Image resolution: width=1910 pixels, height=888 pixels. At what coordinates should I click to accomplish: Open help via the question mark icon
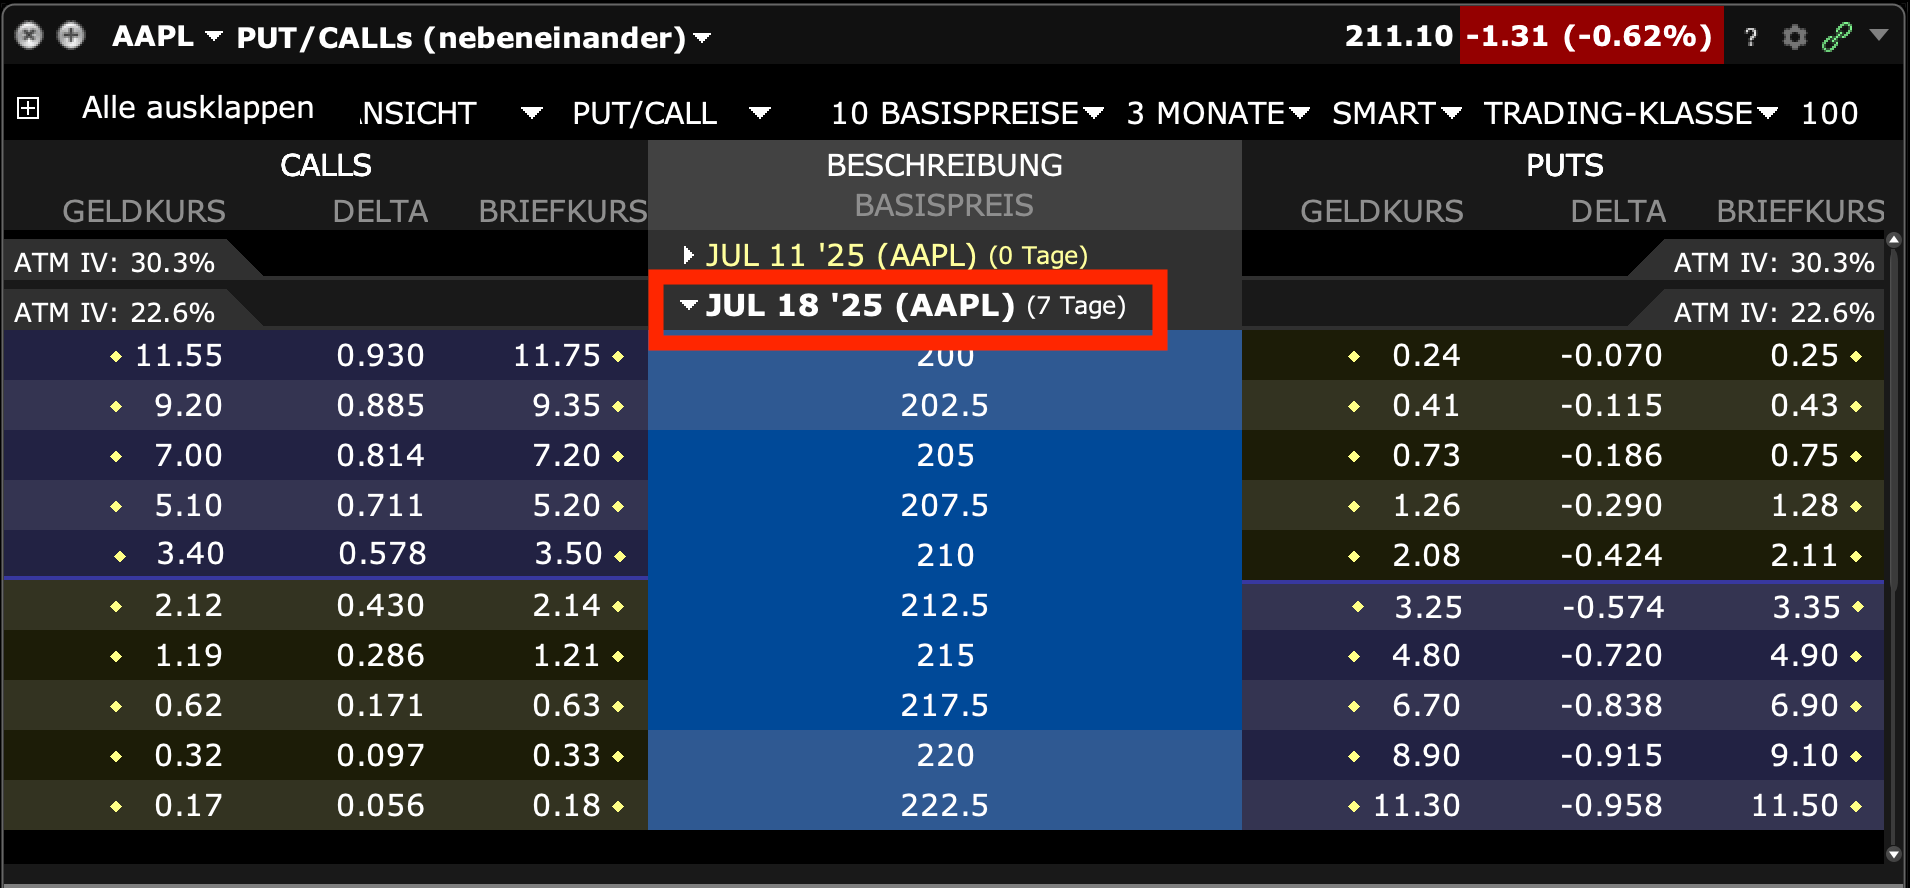pyautogui.click(x=1751, y=36)
